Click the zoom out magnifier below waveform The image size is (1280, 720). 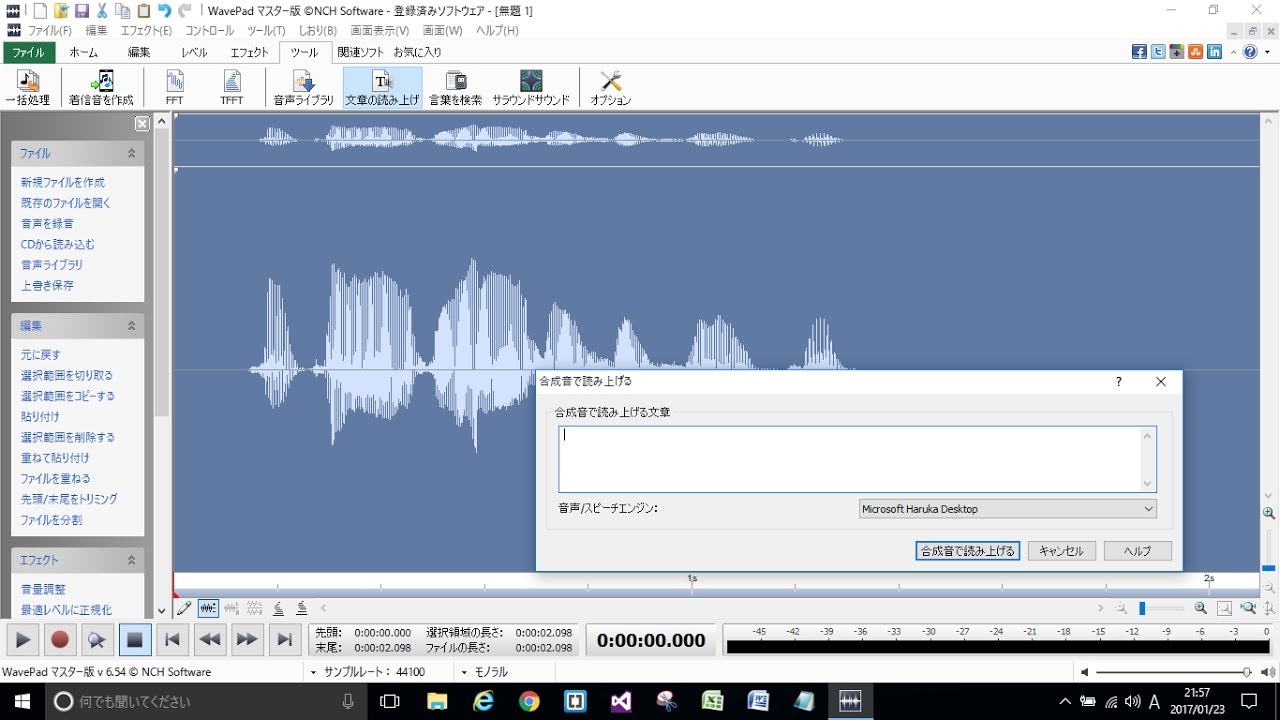(x=1122, y=608)
